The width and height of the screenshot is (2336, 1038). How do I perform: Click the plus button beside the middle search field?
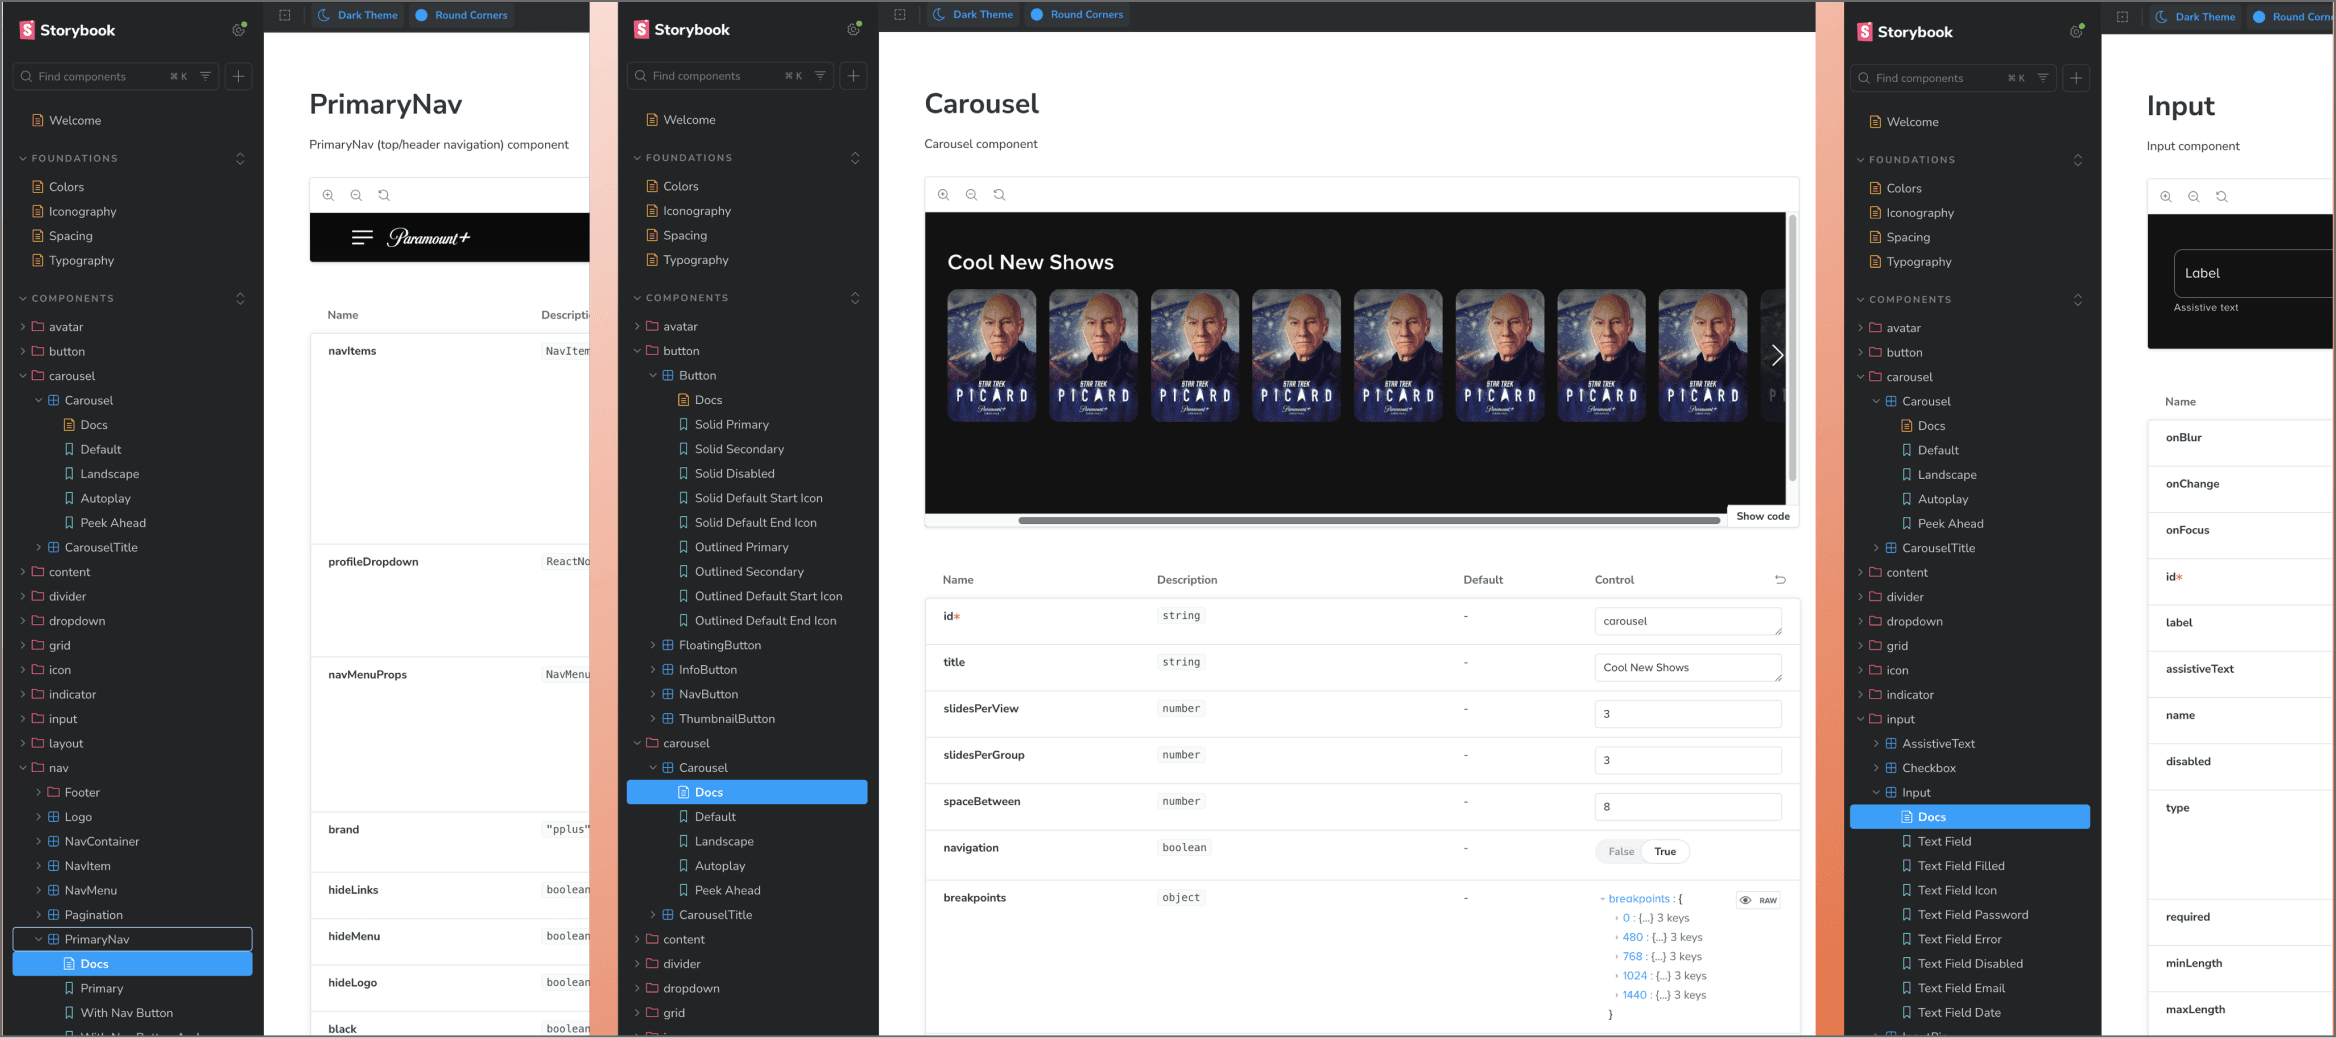[x=853, y=76]
